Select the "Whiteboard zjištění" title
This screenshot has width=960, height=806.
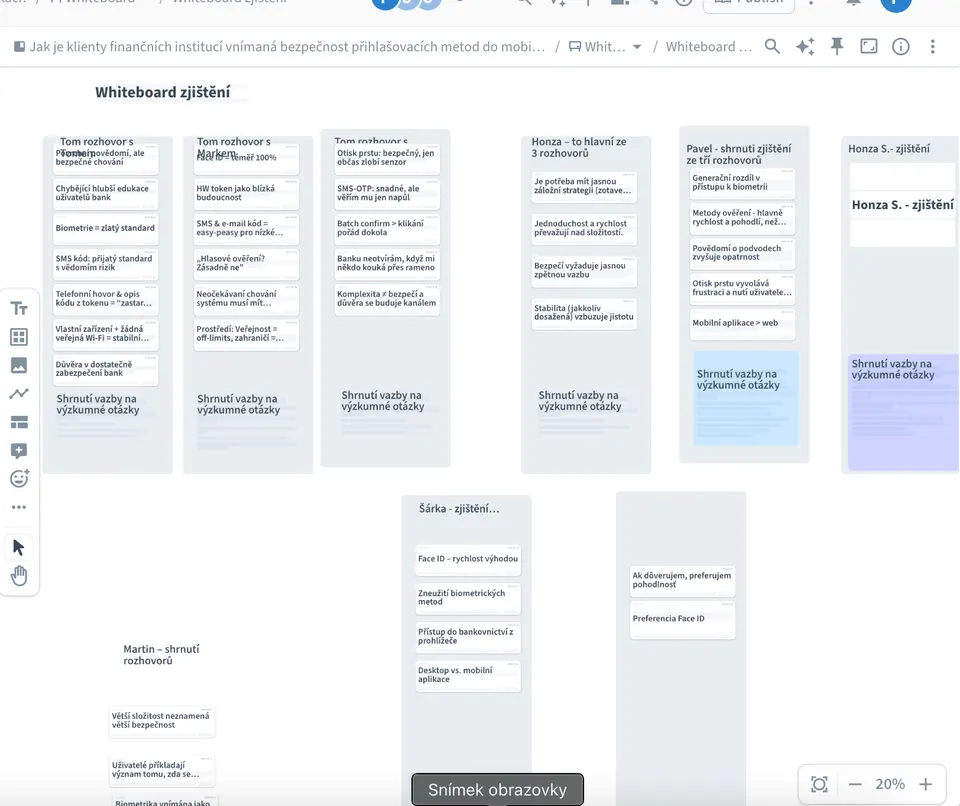(163, 92)
